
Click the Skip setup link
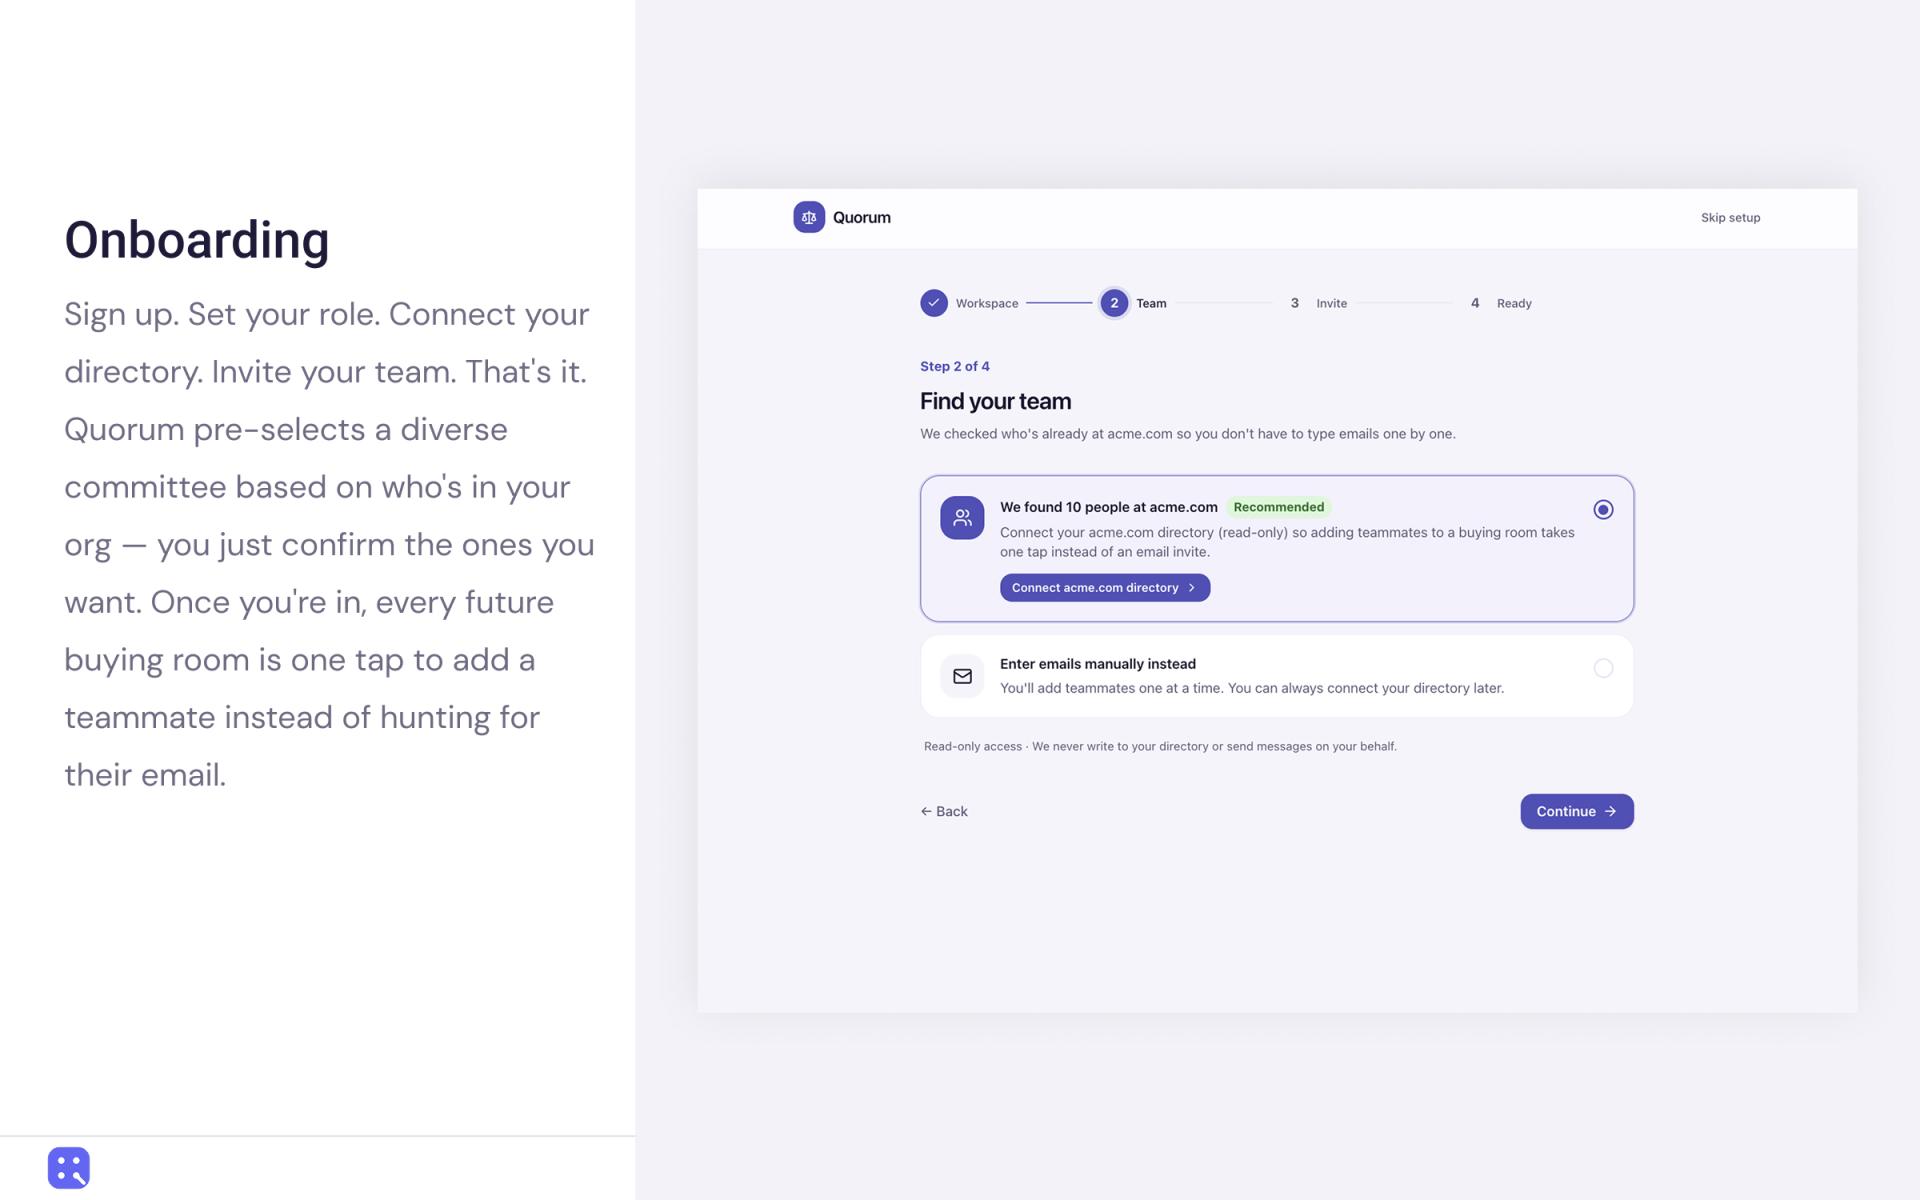[1730, 218]
